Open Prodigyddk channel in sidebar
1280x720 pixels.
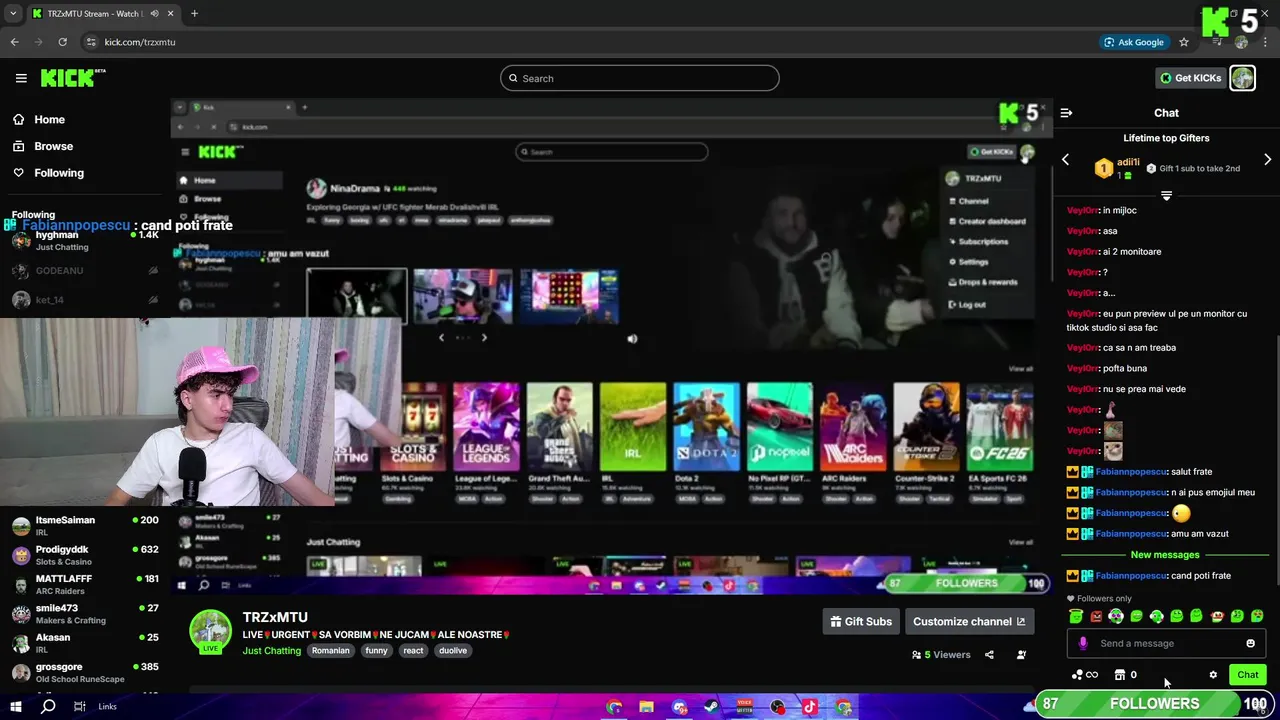tap(86, 555)
